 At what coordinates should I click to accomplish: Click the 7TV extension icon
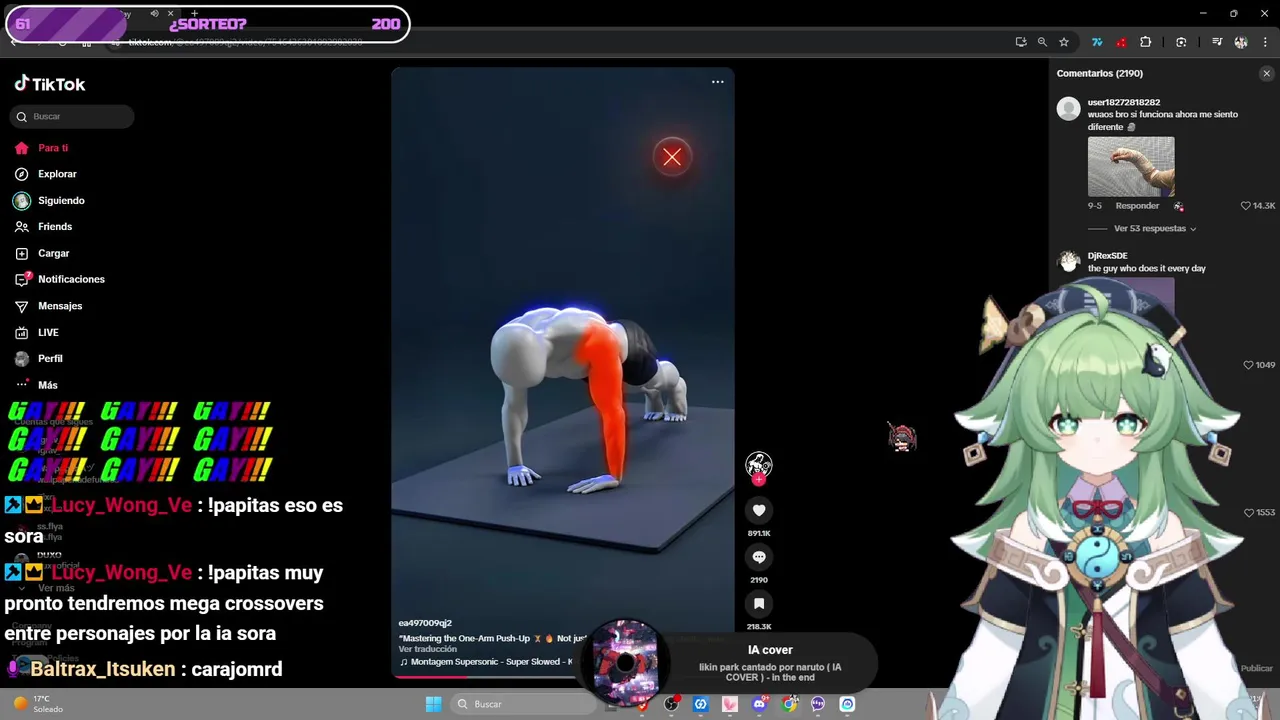tap(1097, 42)
